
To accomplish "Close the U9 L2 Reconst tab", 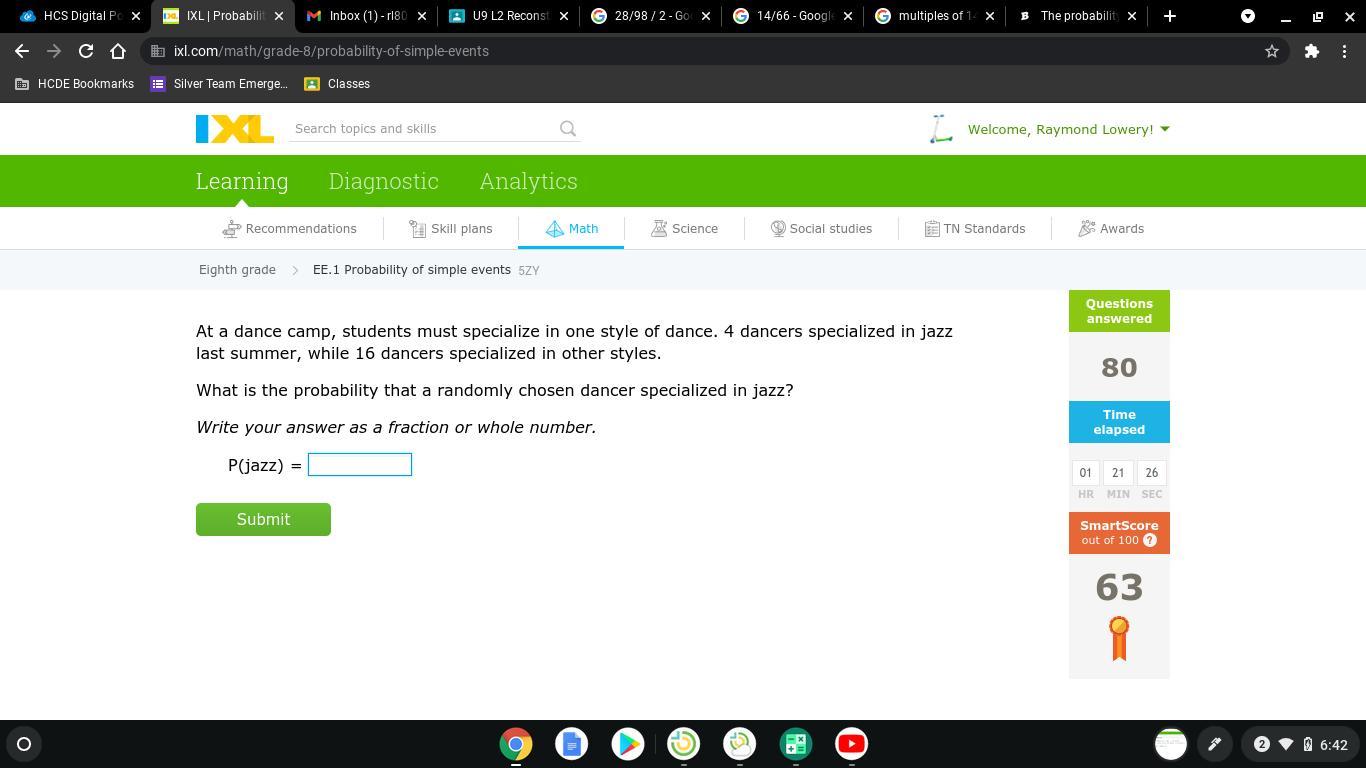I will [x=564, y=16].
